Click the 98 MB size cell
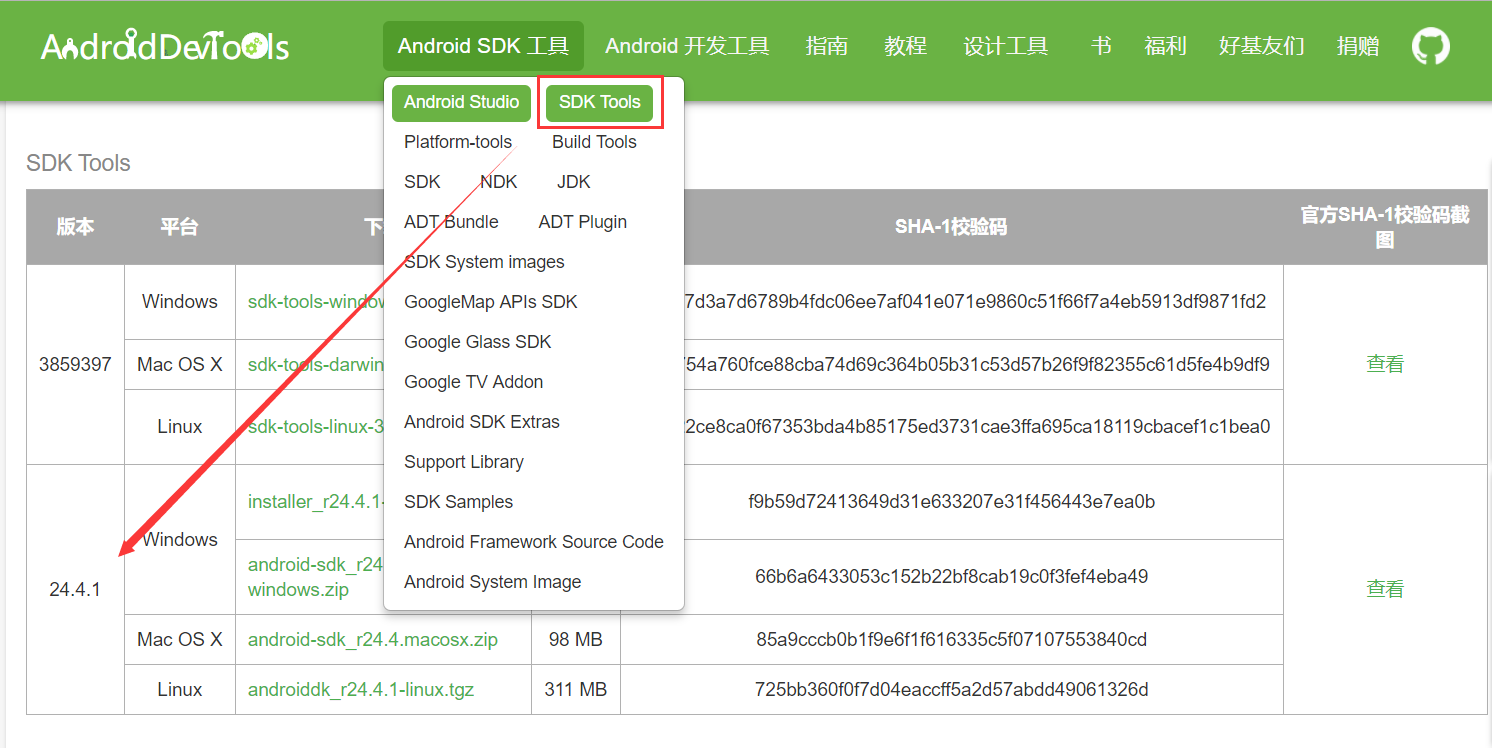This screenshot has height=748, width=1492. coord(576,640)
